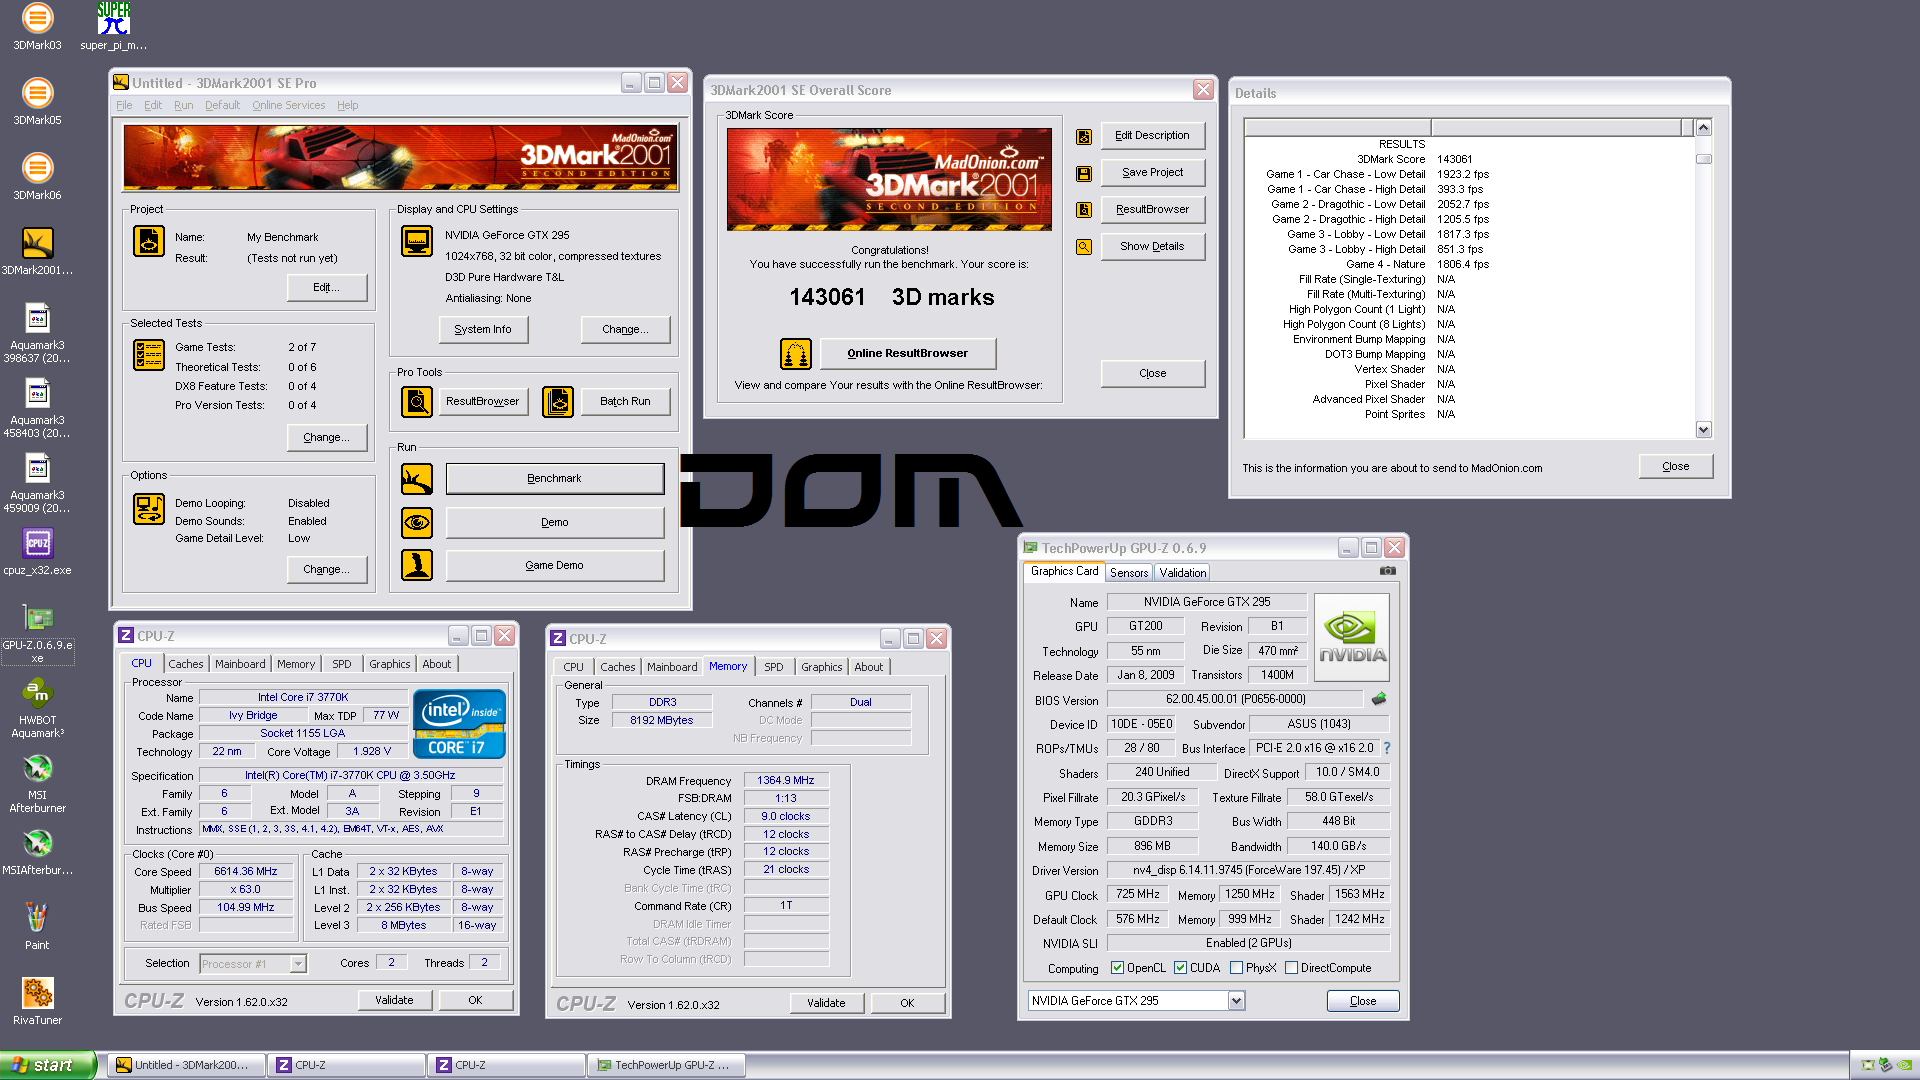Screen dimensions: 1920x1080
Task: Open the Online Services menu
Action: click(x=288, y=105)
